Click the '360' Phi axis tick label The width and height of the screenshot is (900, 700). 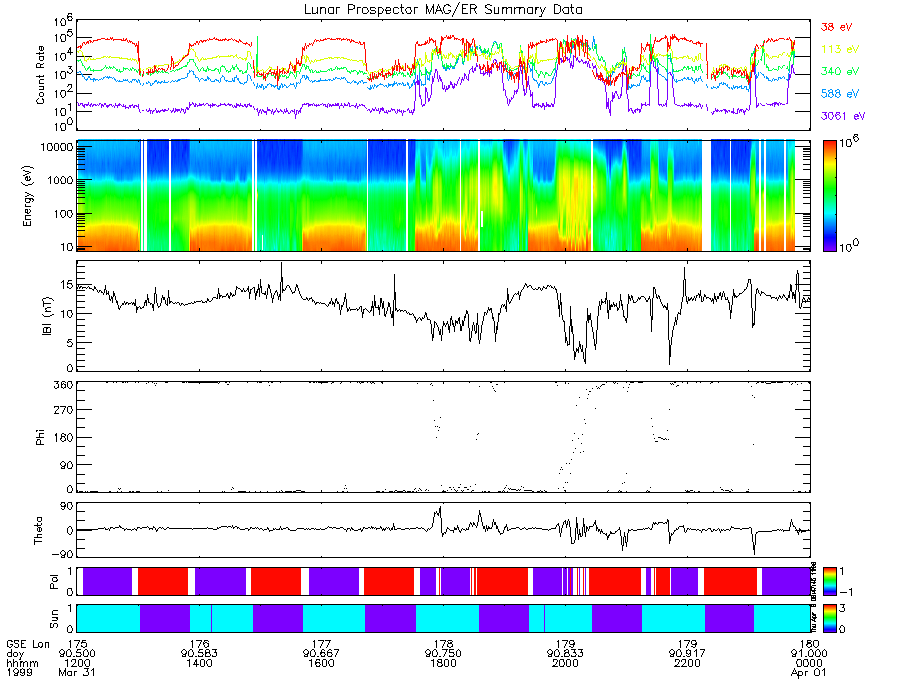coord(64,384)
